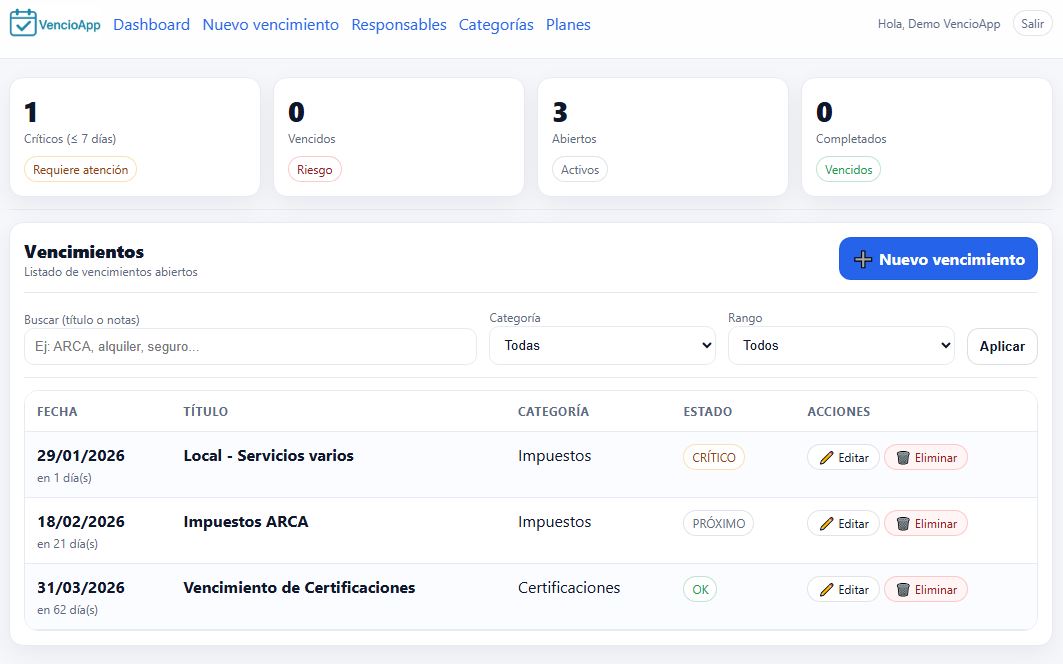
Task: Click the trash icon for Vencimiento de Certificaciones
Action: click(x=902, y=589)
